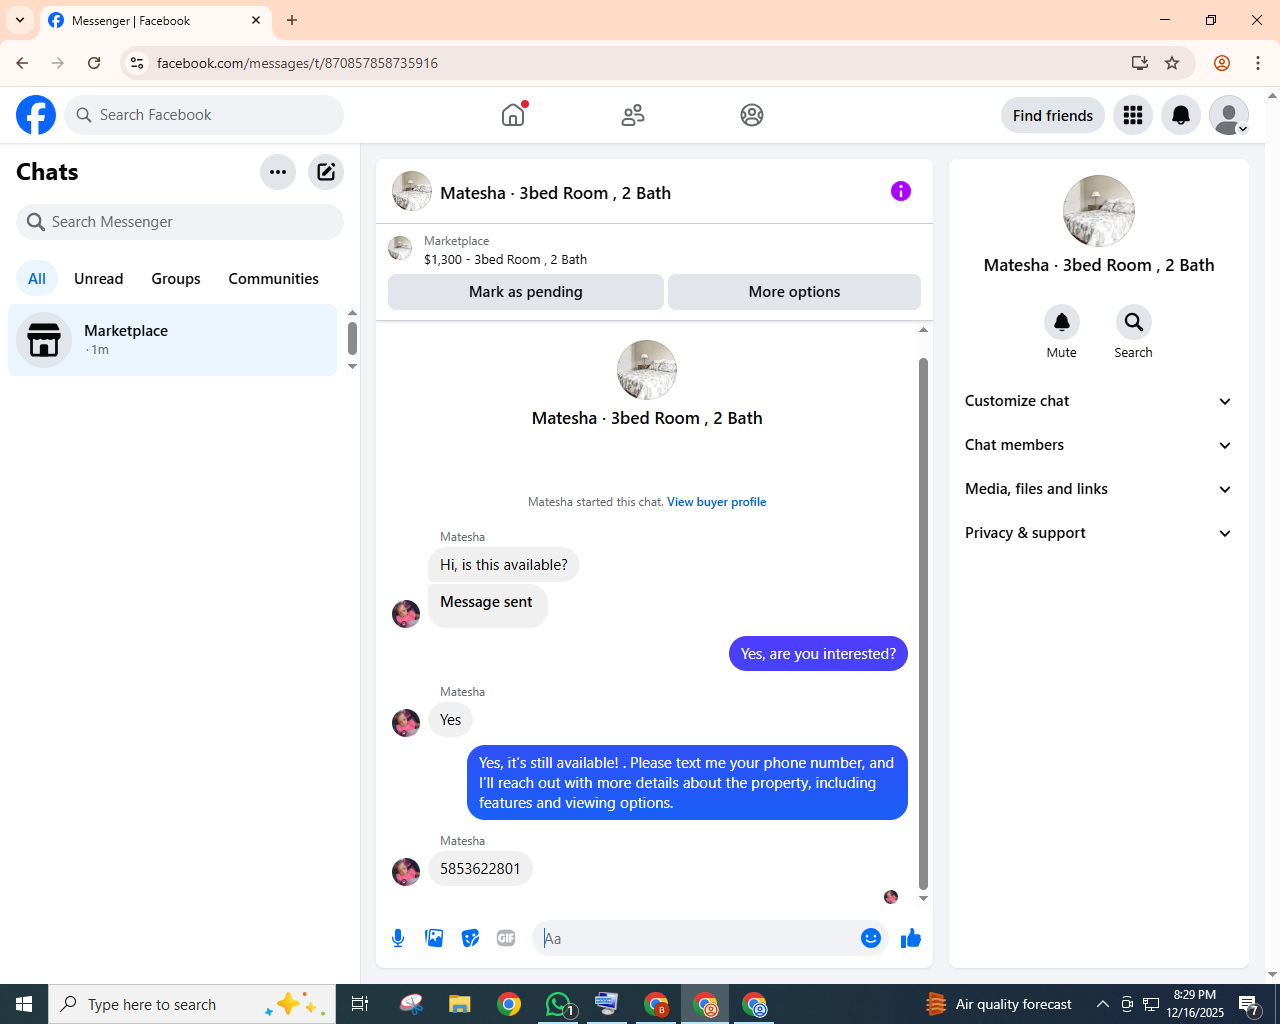
Task: Click the message '5853622801'
Action: 480,869
